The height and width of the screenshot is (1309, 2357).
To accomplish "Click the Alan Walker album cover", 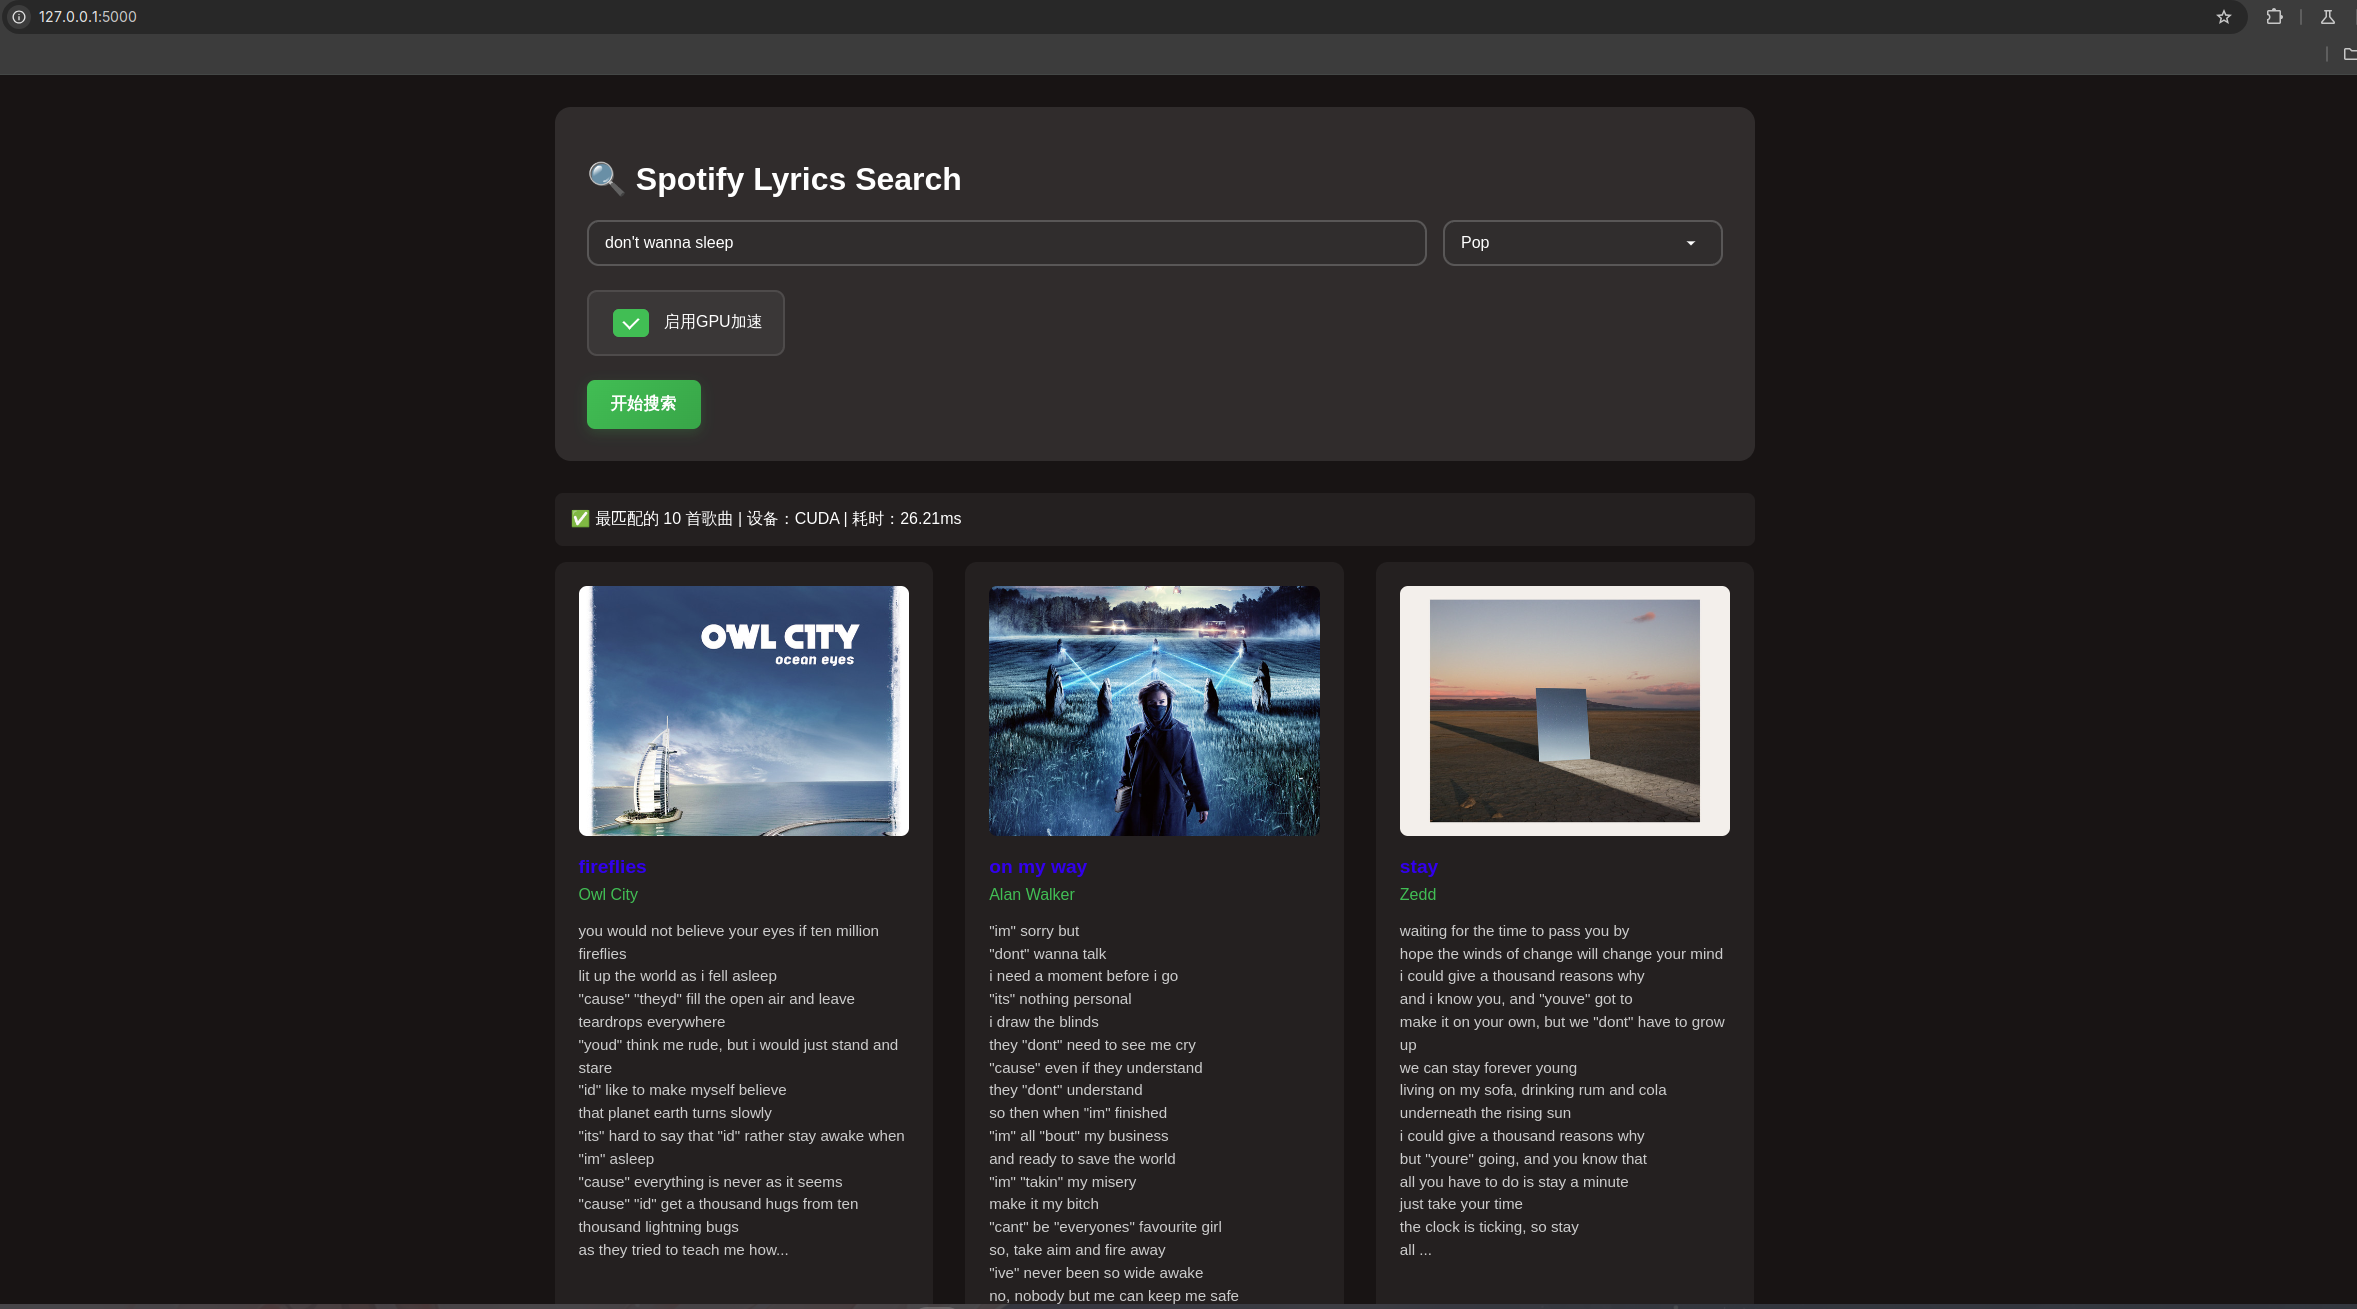I will (1154, 711).
